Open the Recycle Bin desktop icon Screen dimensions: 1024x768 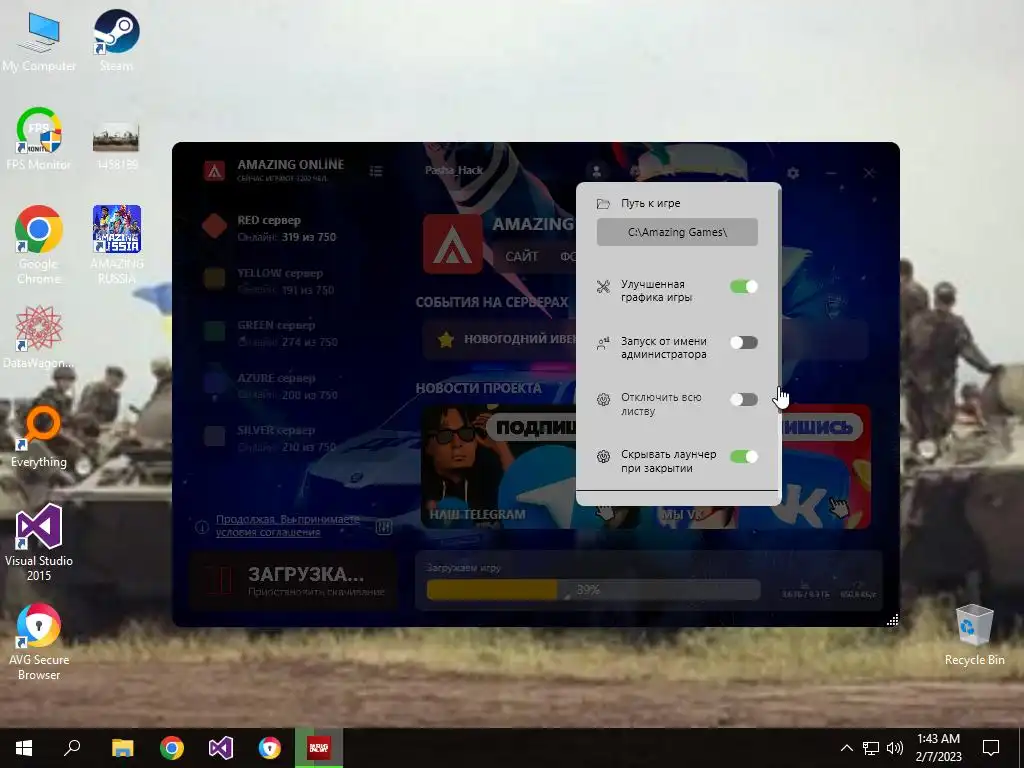tap(974, 635)
